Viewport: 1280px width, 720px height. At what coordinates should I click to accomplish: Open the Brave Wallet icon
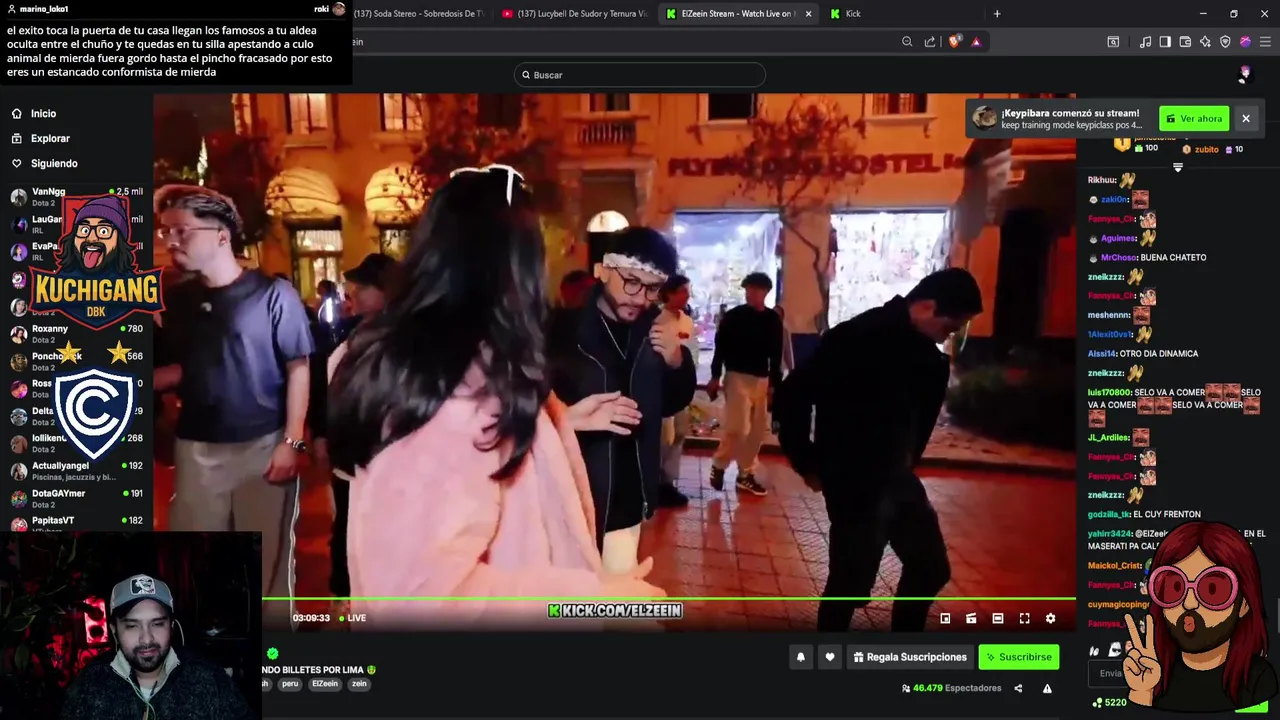1185,42
